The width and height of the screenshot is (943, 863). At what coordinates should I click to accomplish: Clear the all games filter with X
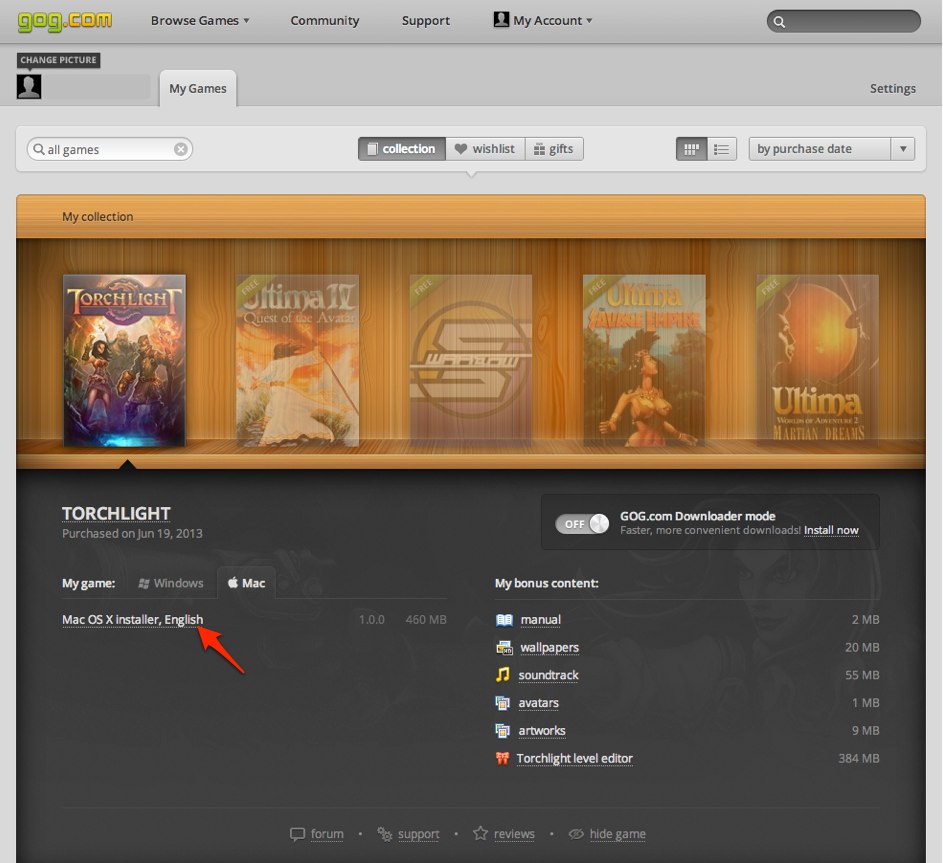tap(180, 149)
